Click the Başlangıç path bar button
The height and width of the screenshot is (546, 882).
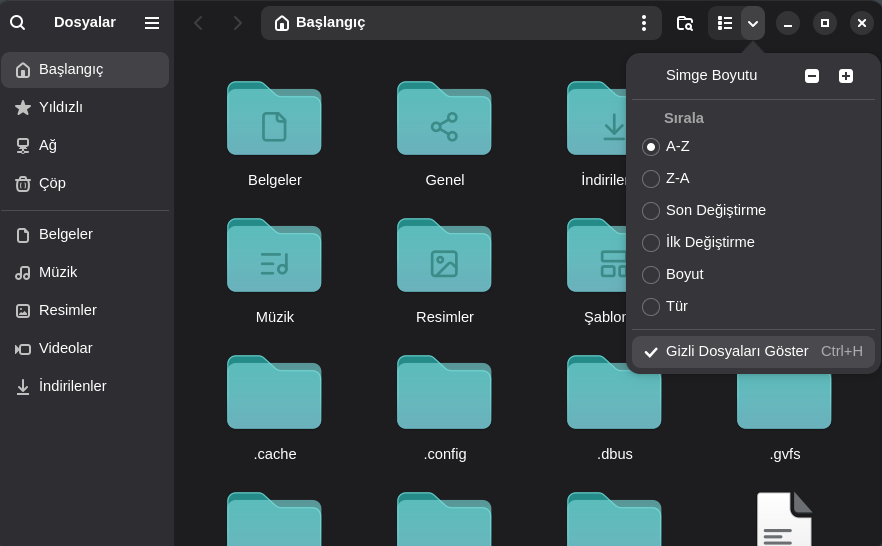coord(320,23)
